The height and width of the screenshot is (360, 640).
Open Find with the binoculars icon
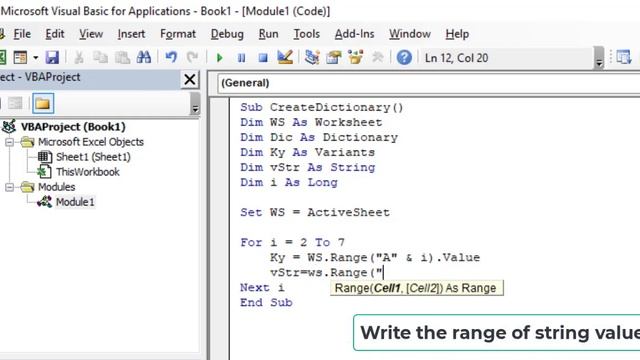144,58
